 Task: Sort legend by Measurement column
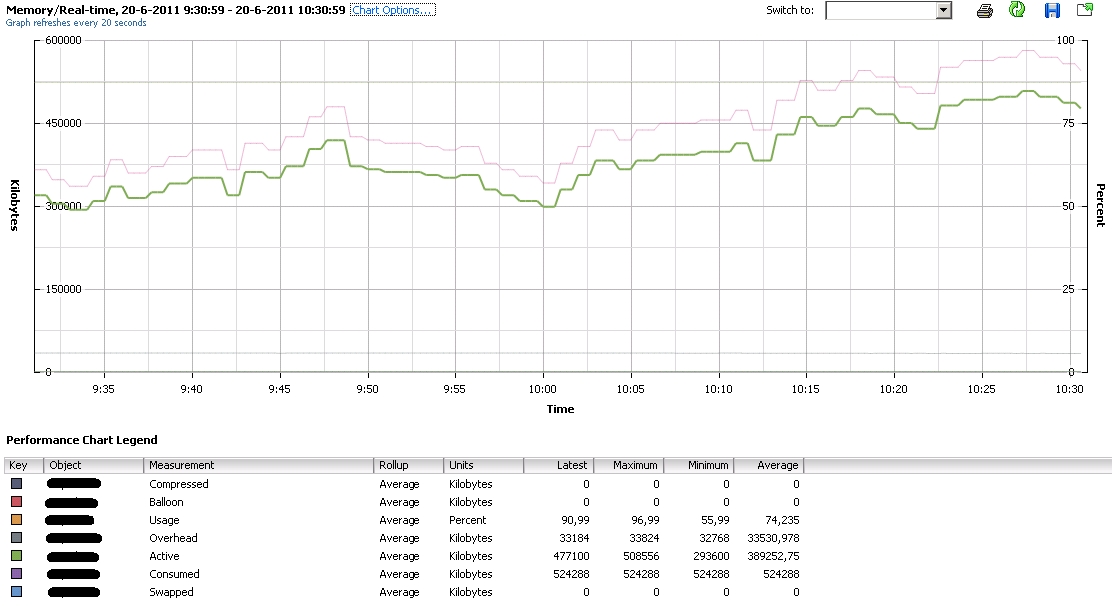pyautogui.click(x=258, y=465)
